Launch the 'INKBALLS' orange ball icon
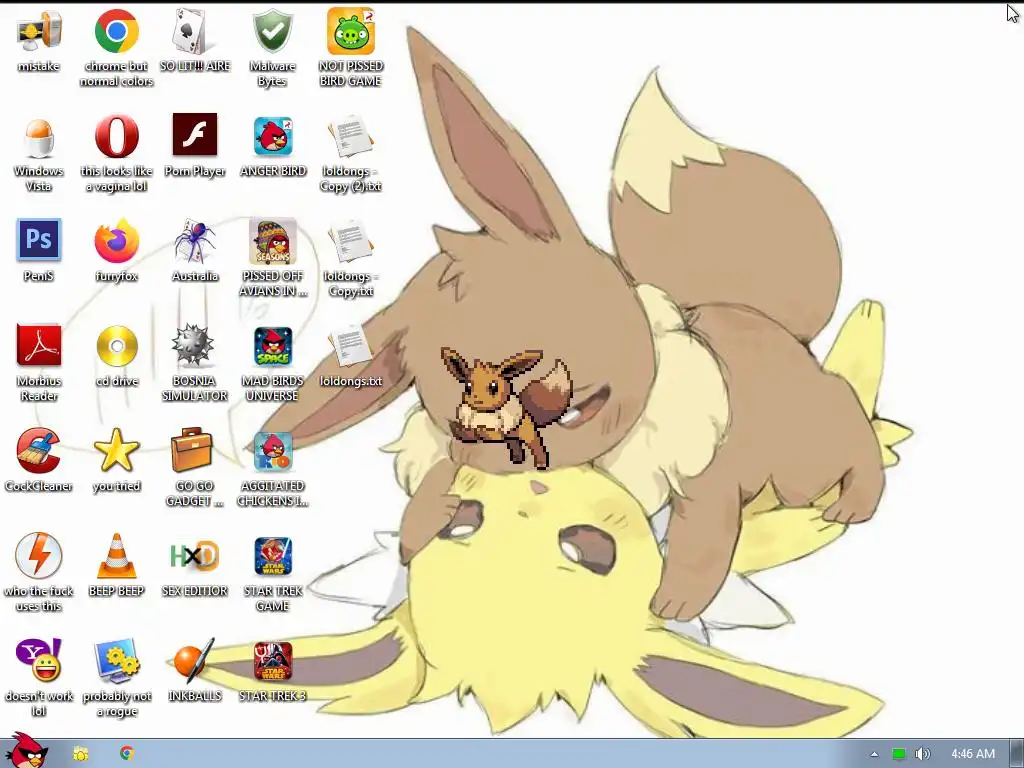Screen dimensions: 1024x768 point(193,660)
